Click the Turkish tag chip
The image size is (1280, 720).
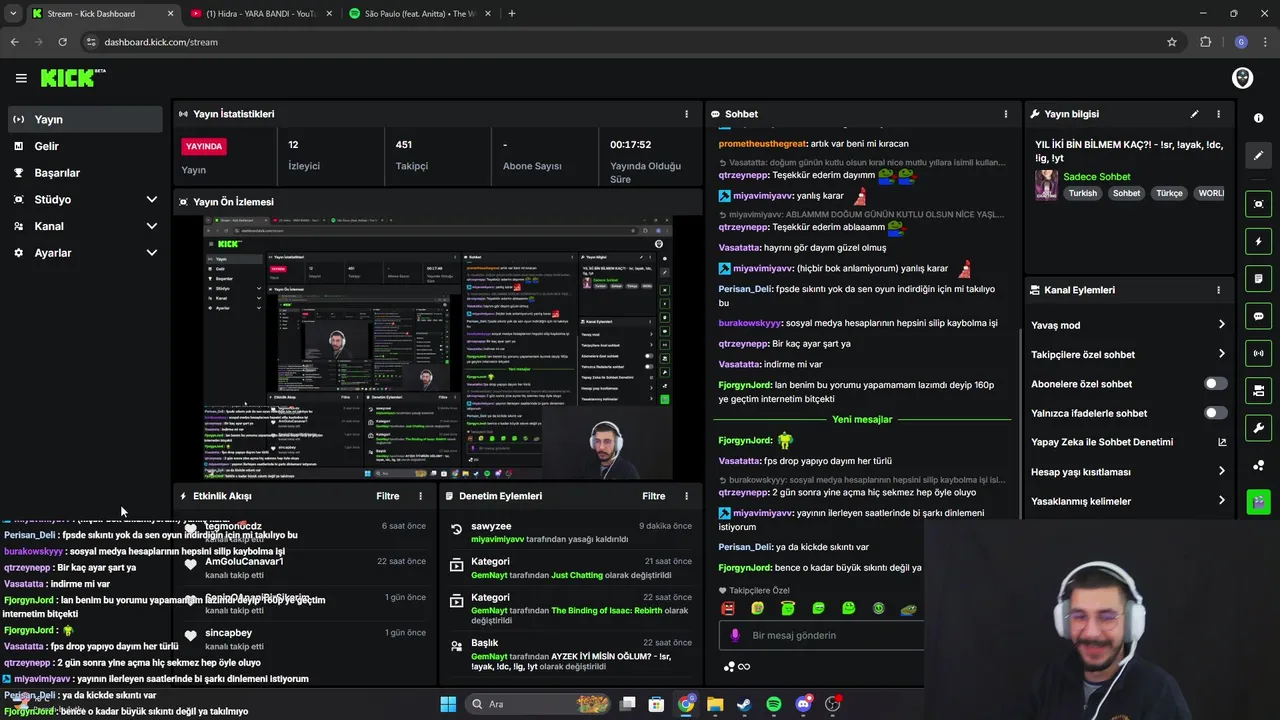(x=1083, y=193)
